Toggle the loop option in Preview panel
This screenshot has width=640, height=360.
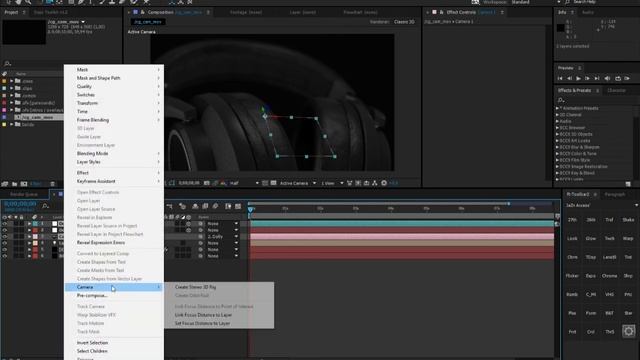(618, 78)
